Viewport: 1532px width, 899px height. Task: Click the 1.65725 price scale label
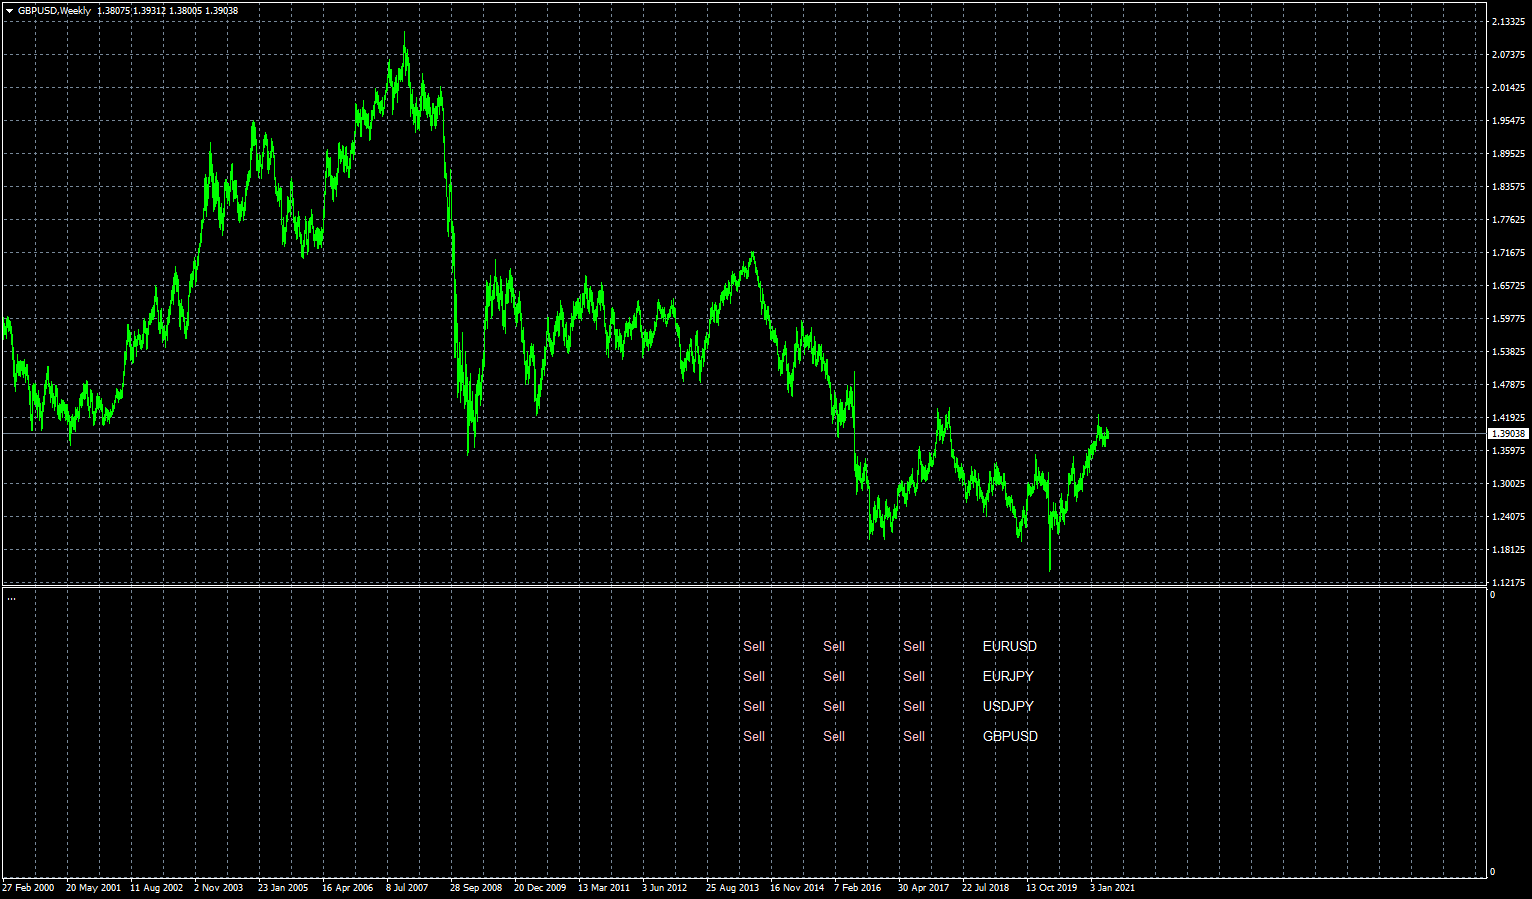(1508, 286)
